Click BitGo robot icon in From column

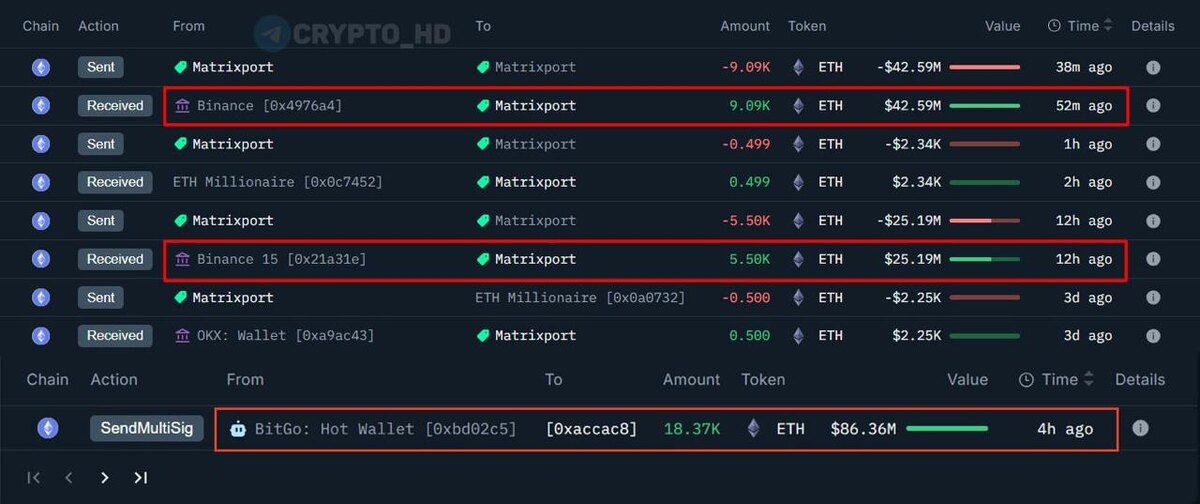click(x=238, y=428)
